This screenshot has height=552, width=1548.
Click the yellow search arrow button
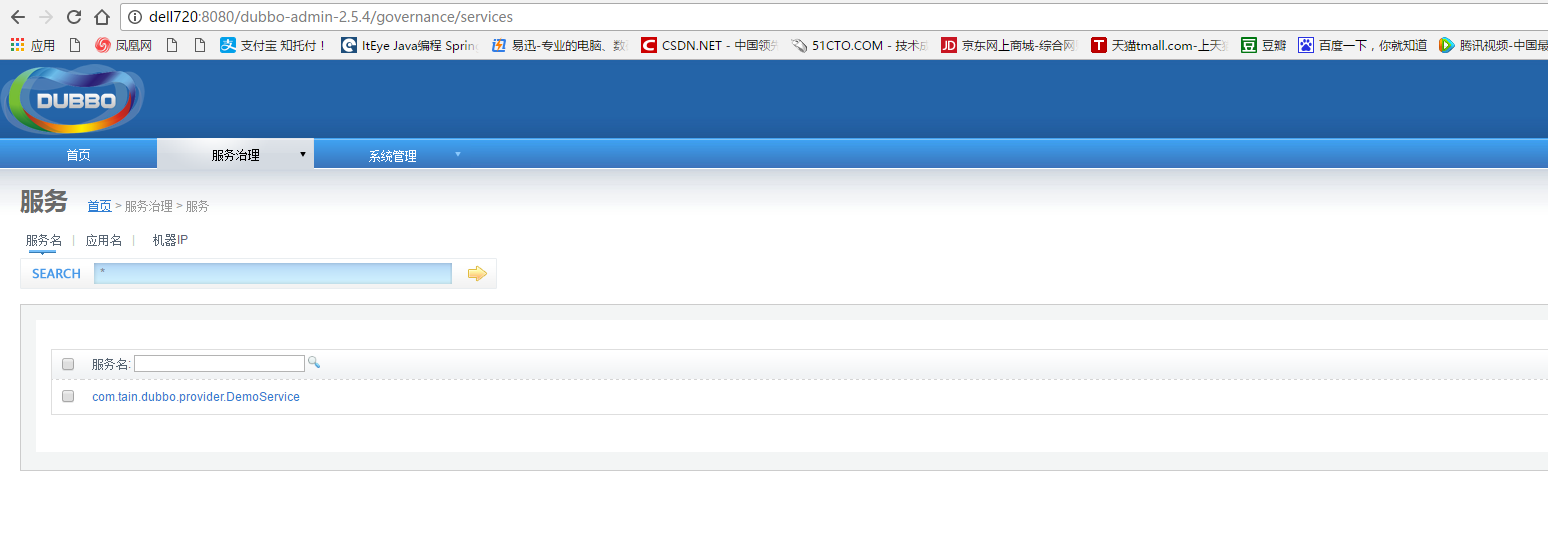point(477,273)
